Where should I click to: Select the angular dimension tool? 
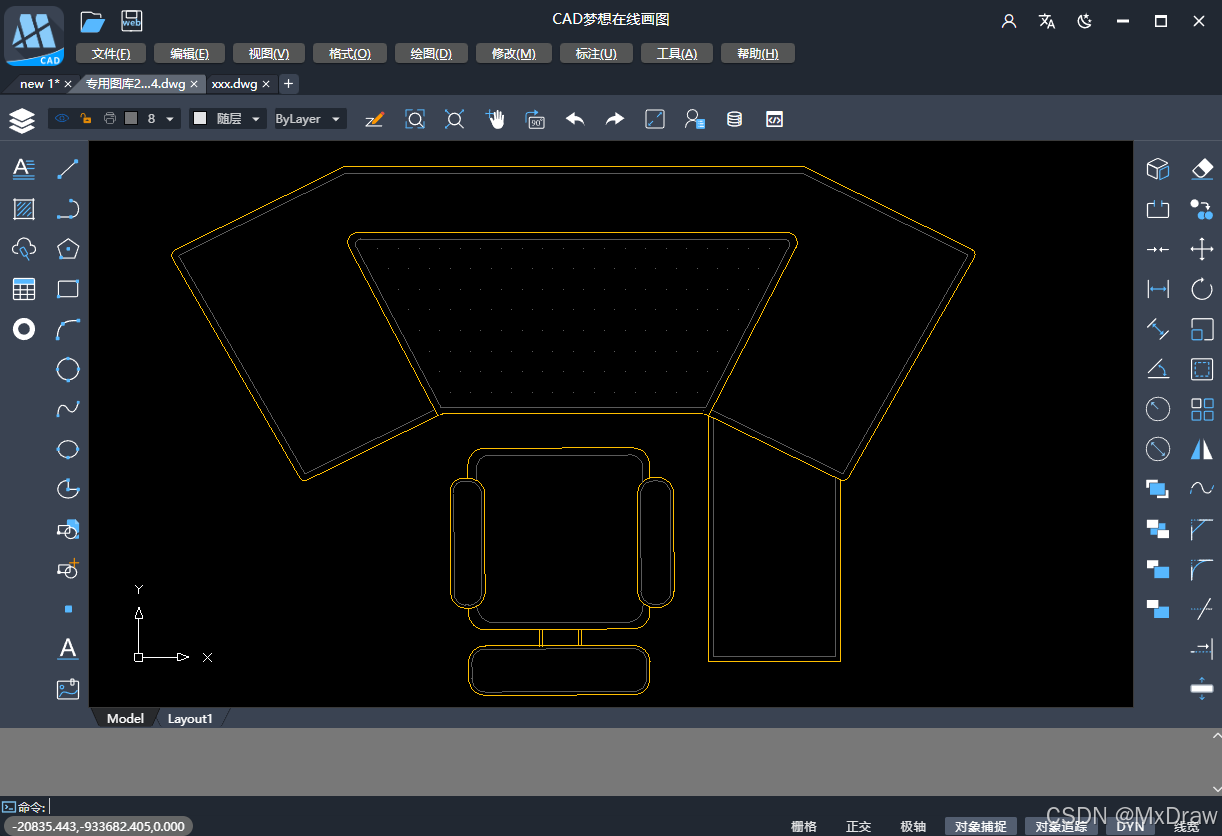point(1158,369)
